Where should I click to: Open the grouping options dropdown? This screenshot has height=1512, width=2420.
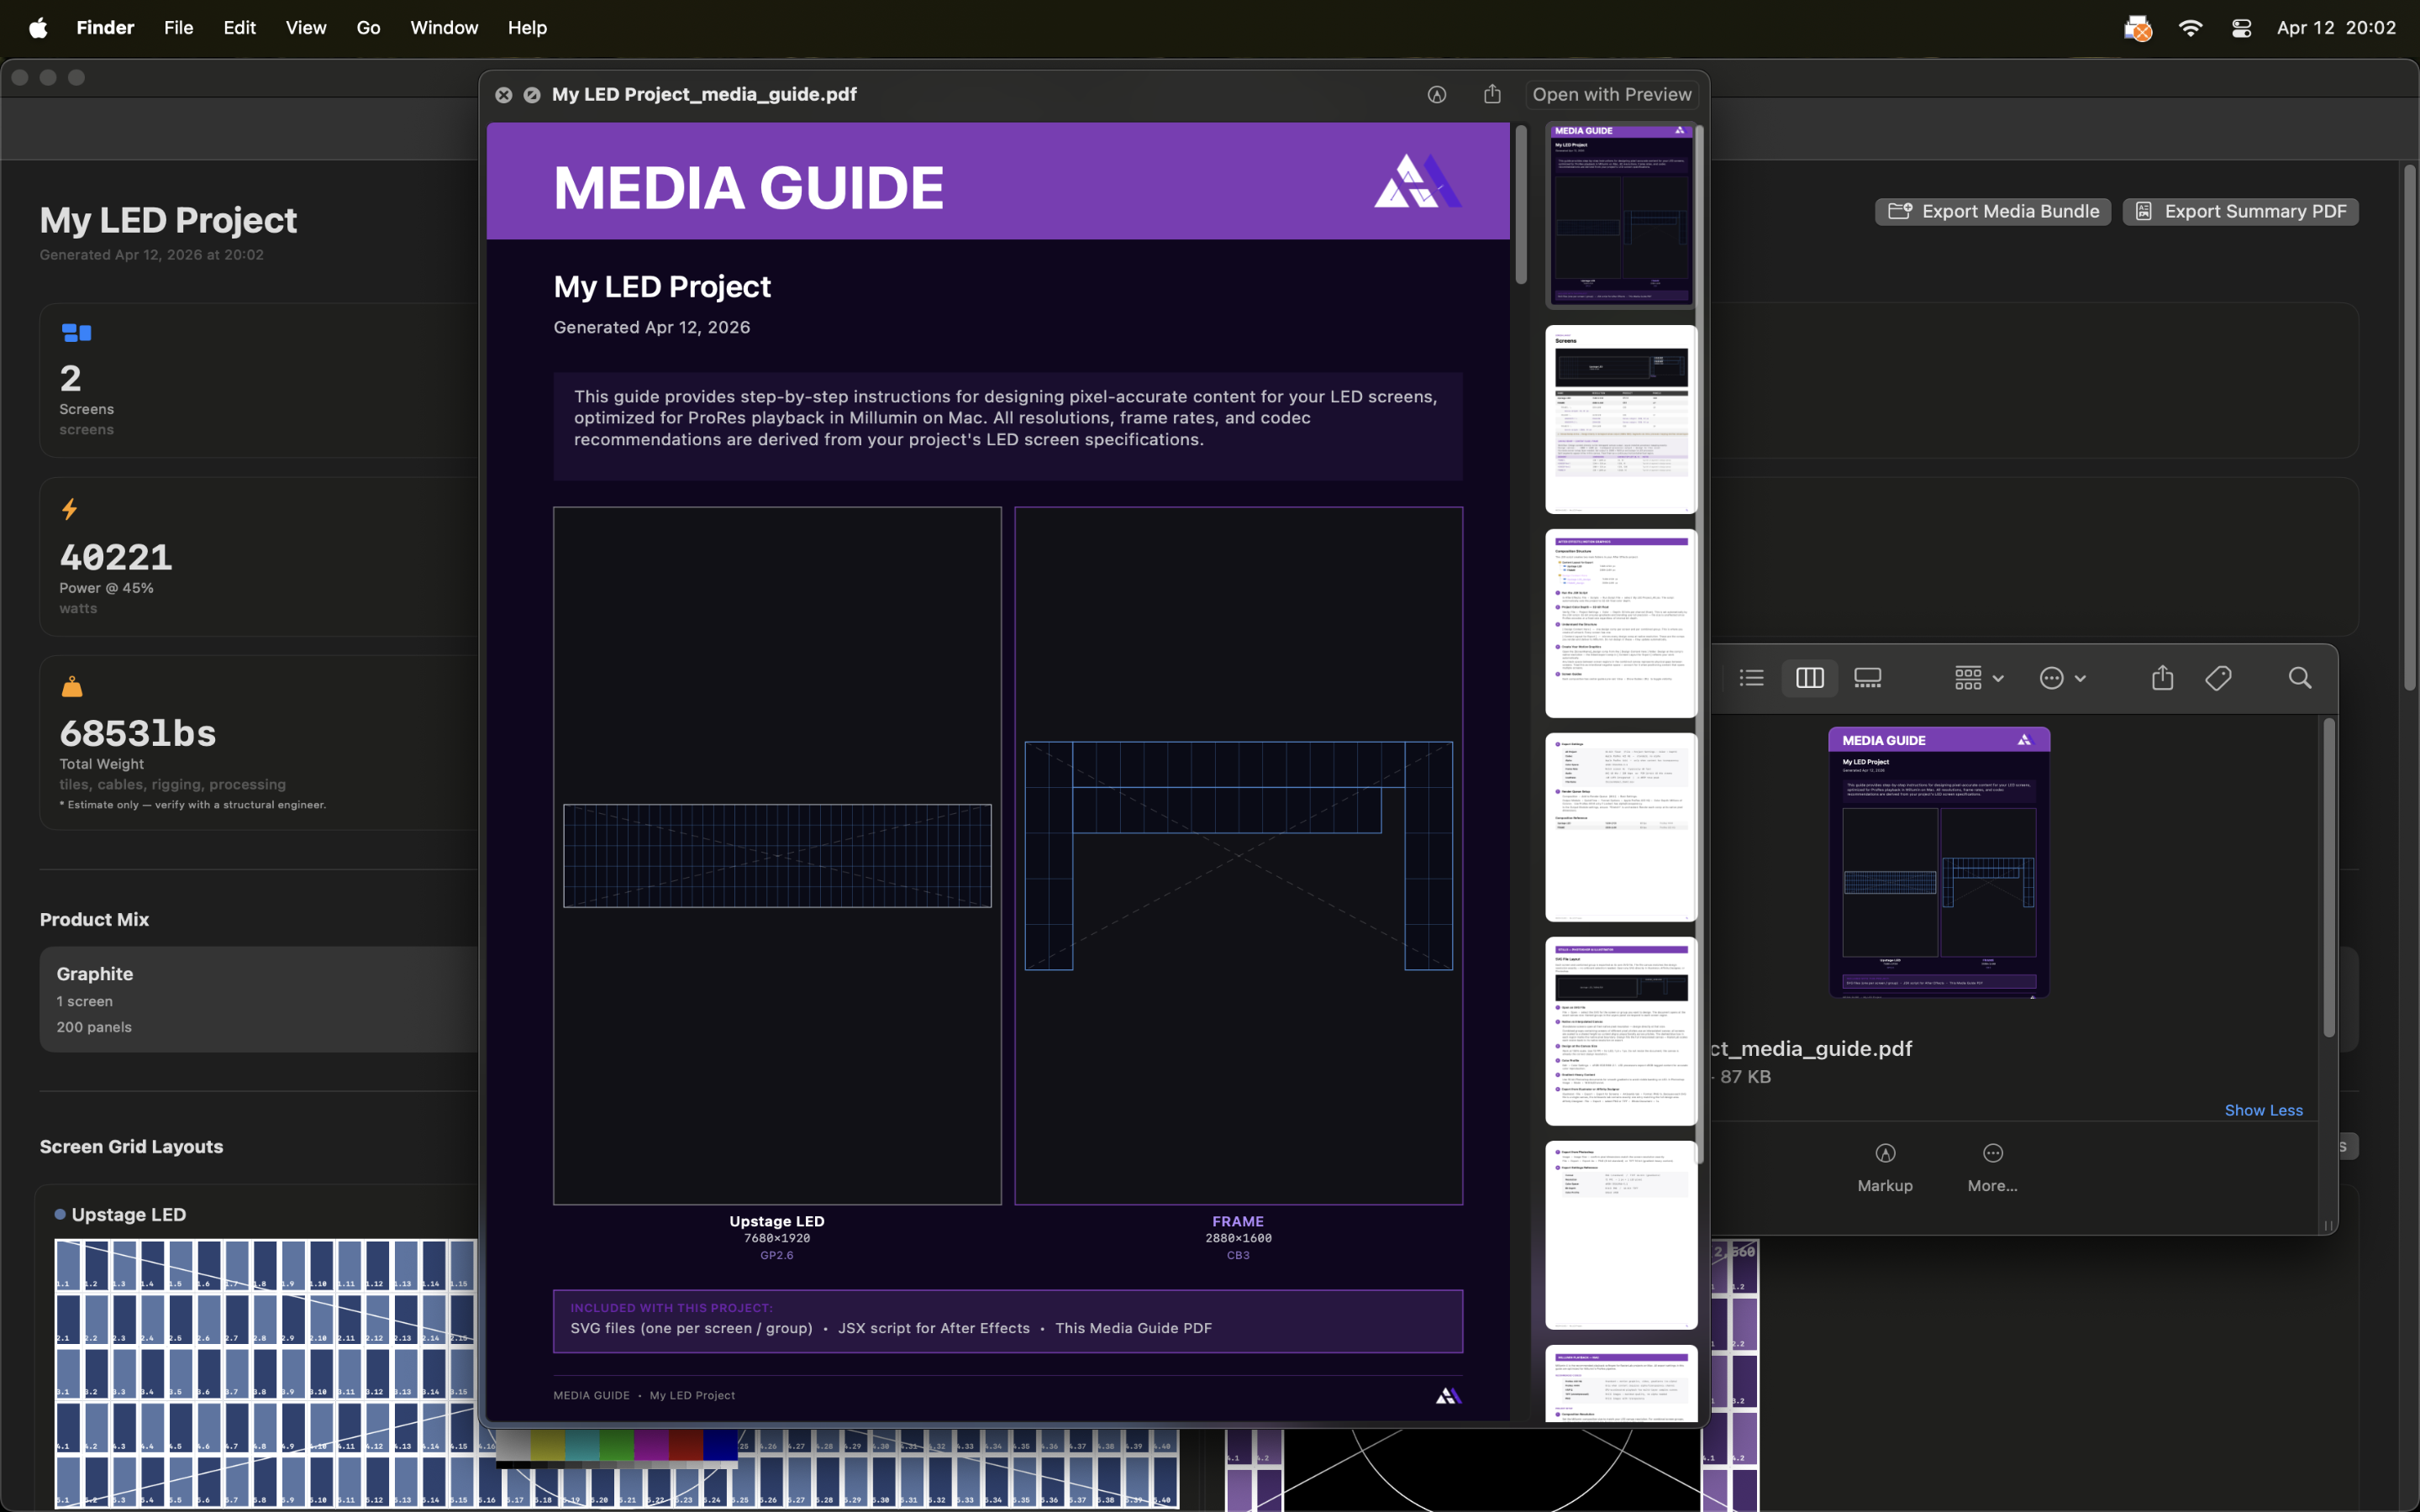tap(1976, 677)
